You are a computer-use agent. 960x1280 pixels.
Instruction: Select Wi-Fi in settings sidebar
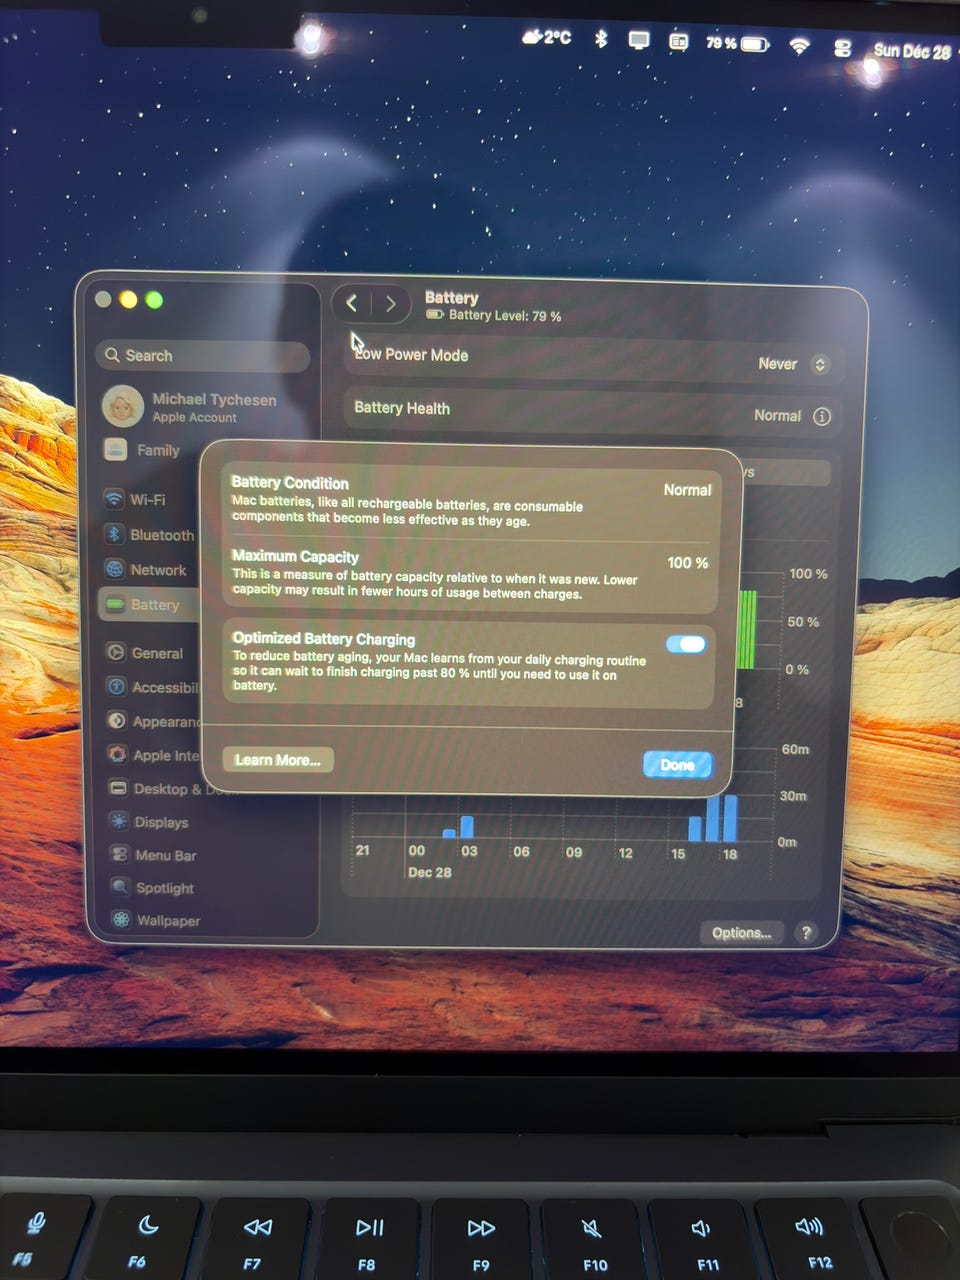point(135,499)
